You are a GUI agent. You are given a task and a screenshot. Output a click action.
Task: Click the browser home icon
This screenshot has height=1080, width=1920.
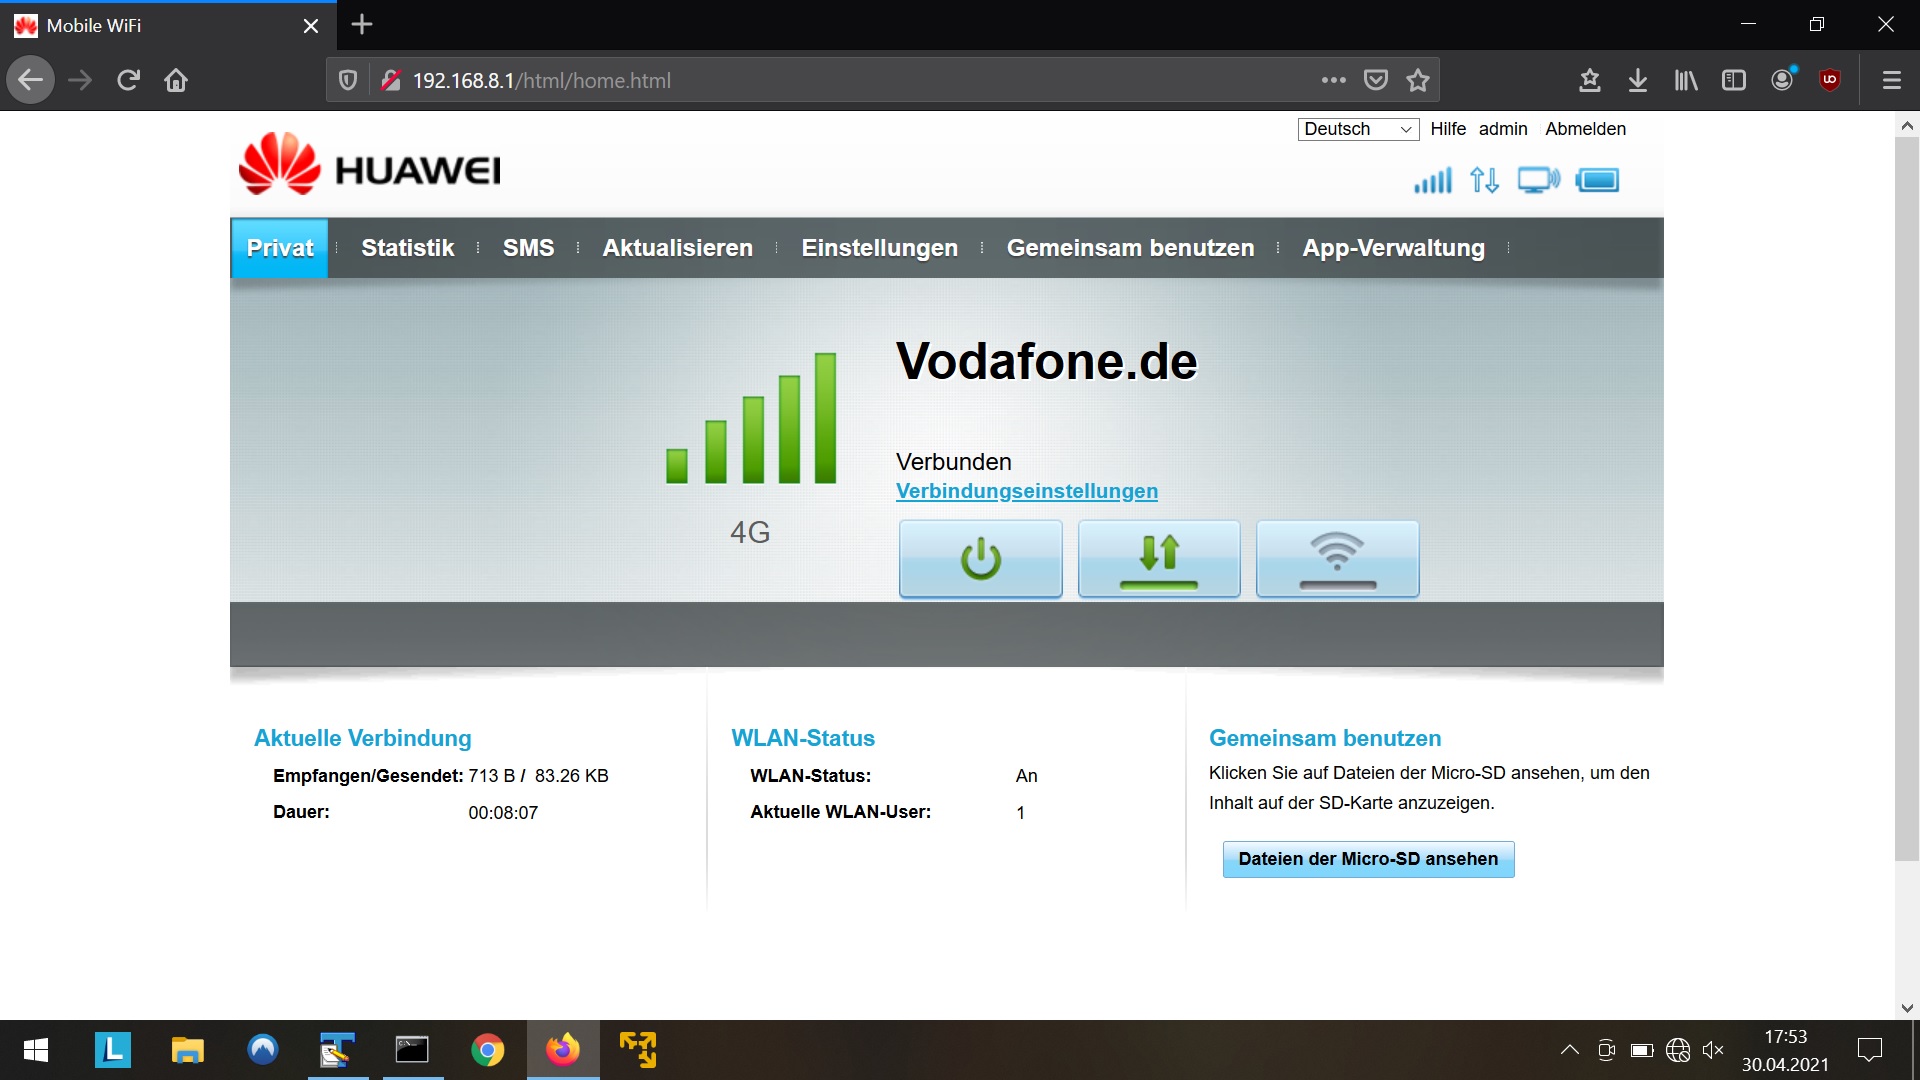click(x=176, y=80)
